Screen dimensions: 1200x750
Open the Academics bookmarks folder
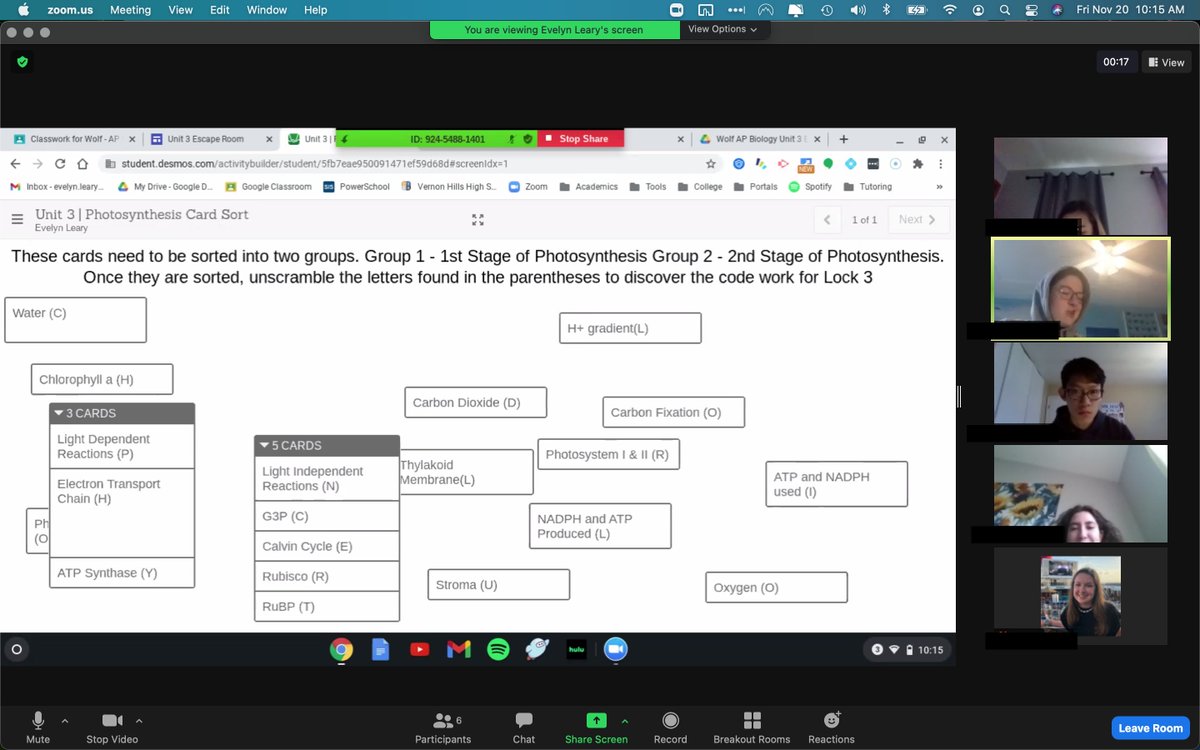tap(588, 186)
